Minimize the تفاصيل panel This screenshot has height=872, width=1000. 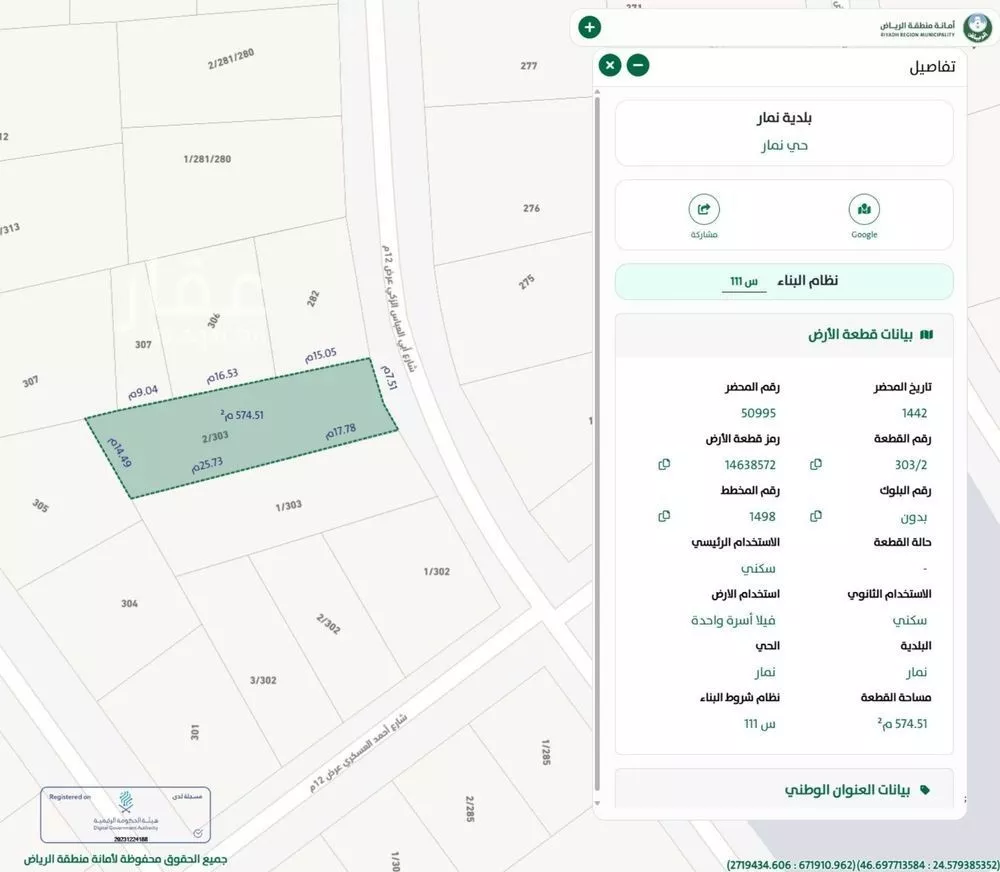638,64
